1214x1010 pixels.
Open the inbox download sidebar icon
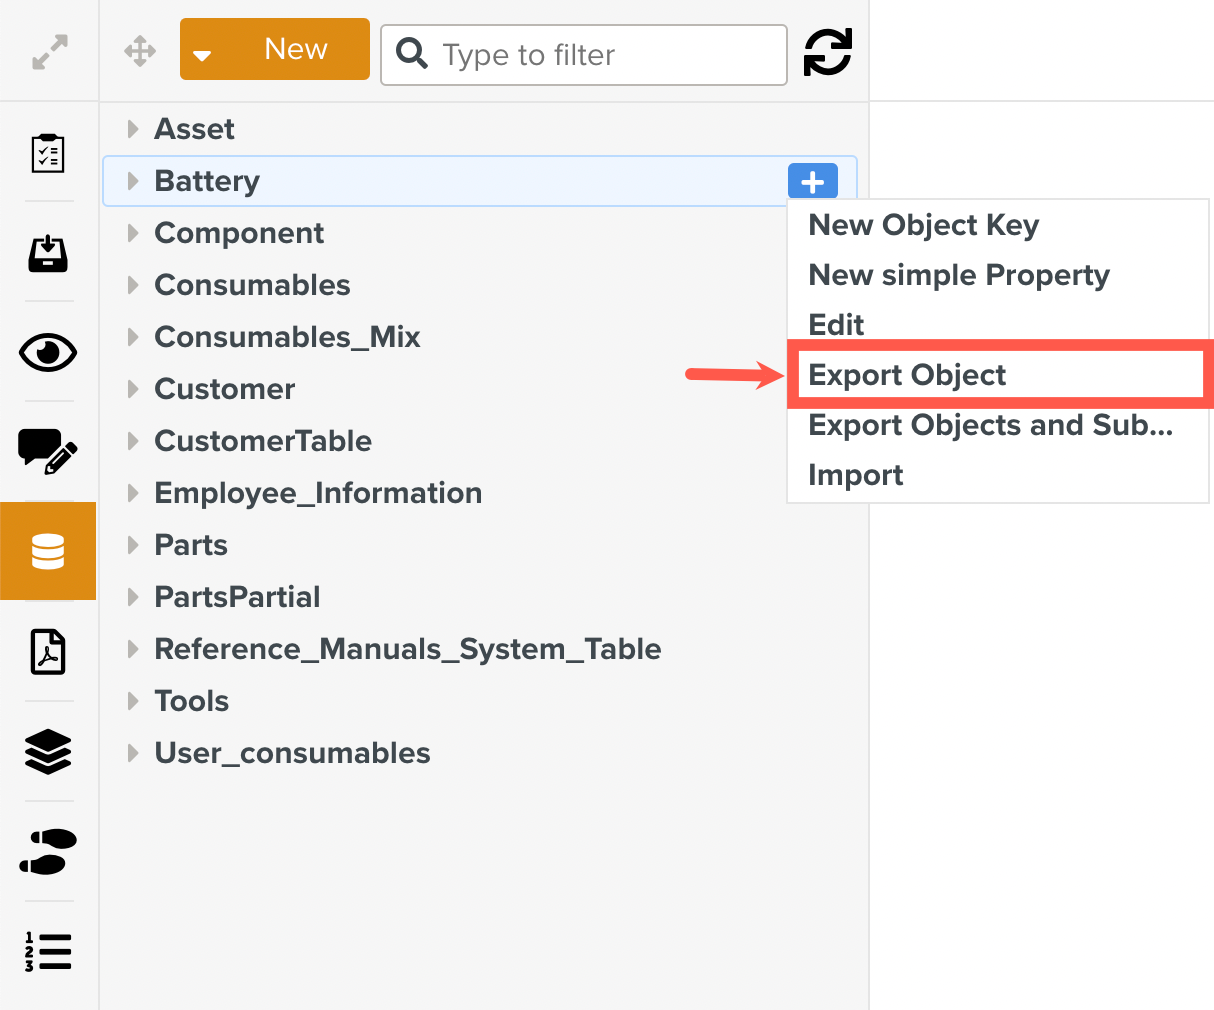(48, 253)
